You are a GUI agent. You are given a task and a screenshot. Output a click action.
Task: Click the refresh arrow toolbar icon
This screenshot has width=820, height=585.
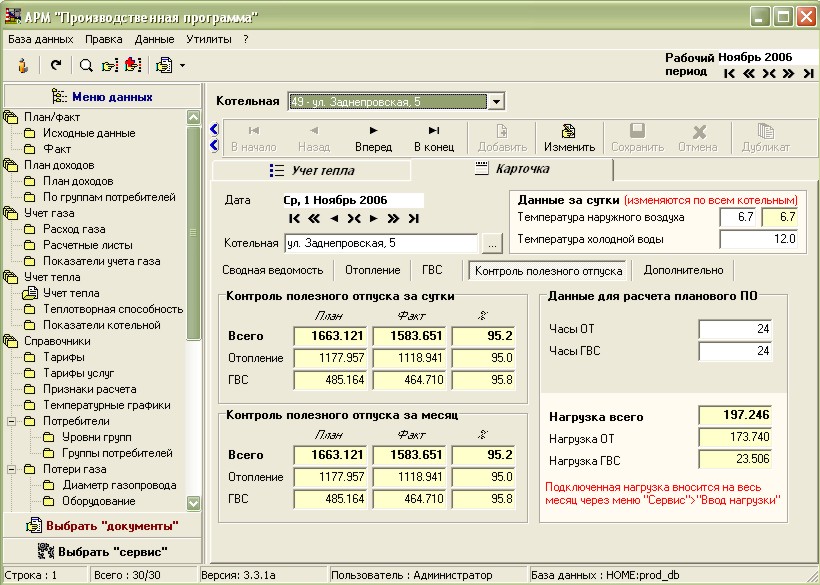(56, 65)
